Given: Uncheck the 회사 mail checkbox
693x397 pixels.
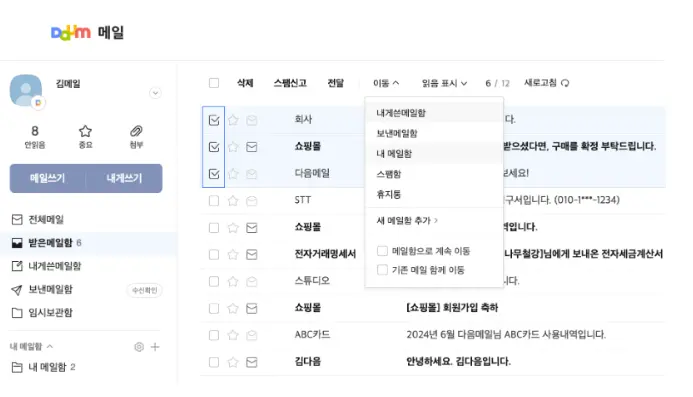Looking at the screenshot, I should [214, 120].
